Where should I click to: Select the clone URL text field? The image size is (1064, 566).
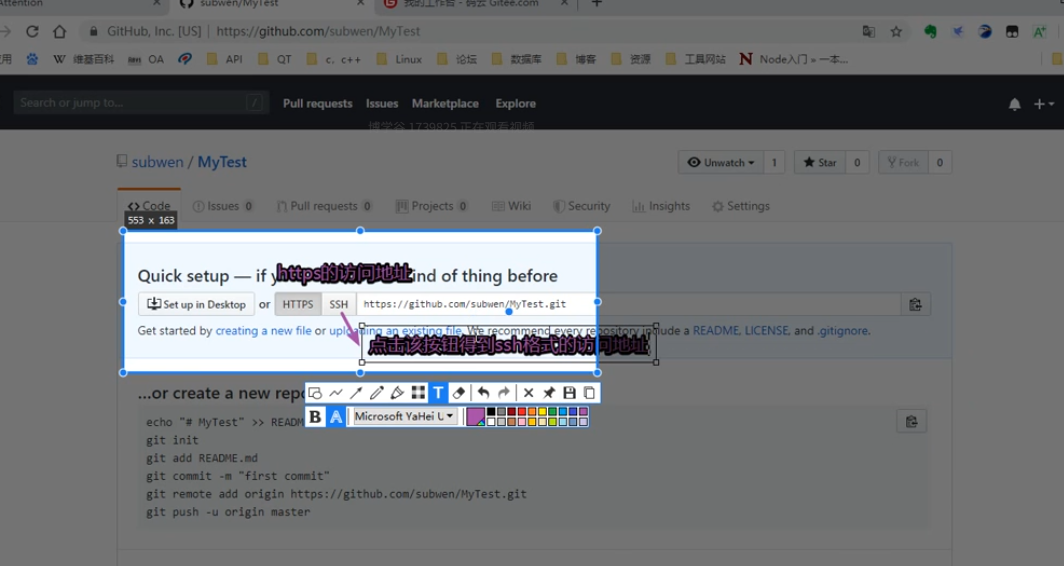pos(629,304)
